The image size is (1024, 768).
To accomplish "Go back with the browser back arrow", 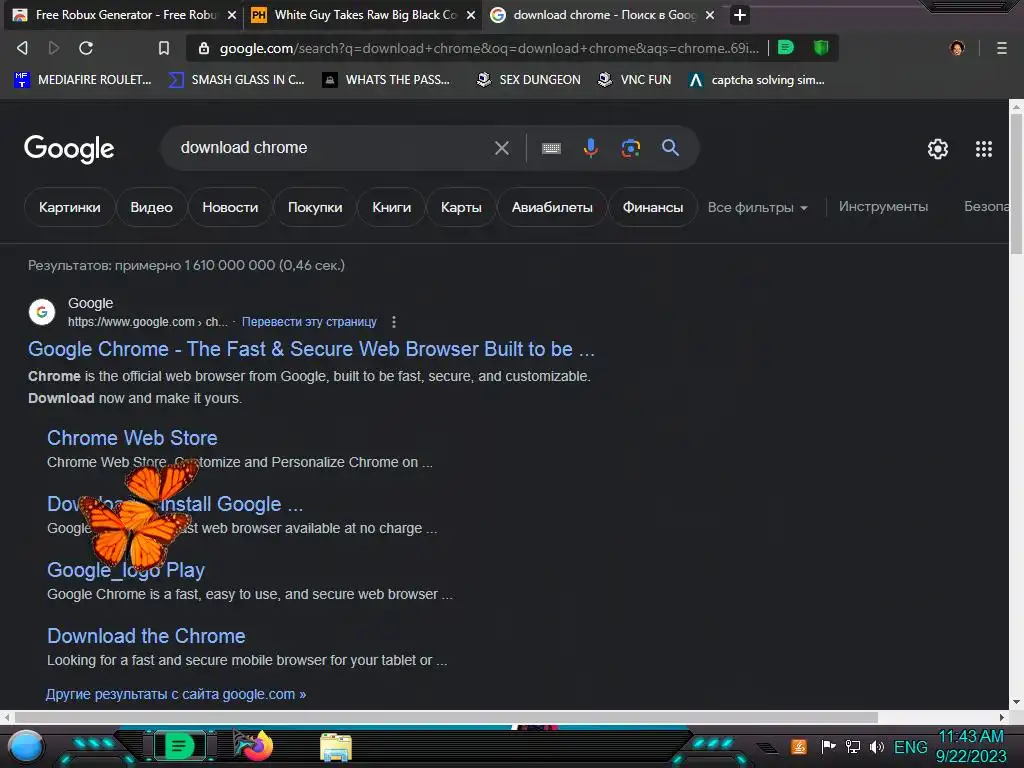I will click(x=22, y=48).
